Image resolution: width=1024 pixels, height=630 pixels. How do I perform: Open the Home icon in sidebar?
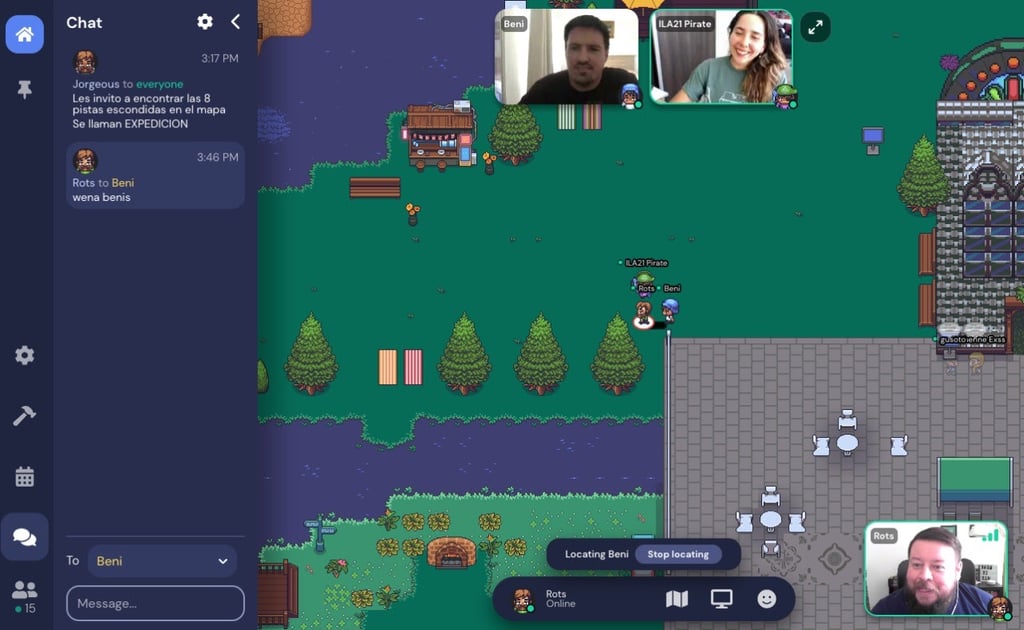pyautogui.click(x=24, y=34)
